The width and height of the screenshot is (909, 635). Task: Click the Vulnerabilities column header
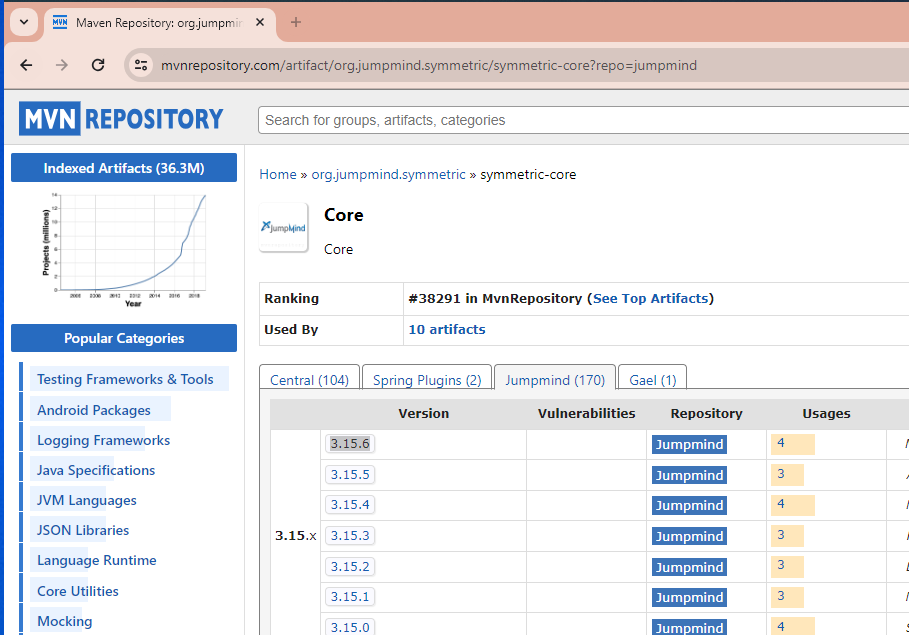(586, 413)
